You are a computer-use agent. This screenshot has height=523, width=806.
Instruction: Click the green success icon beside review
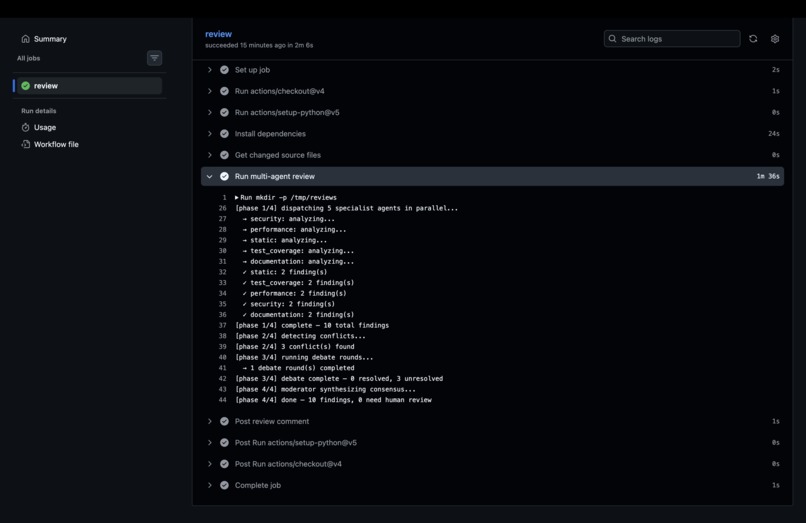pyautogui.click(x=26, y=86)
